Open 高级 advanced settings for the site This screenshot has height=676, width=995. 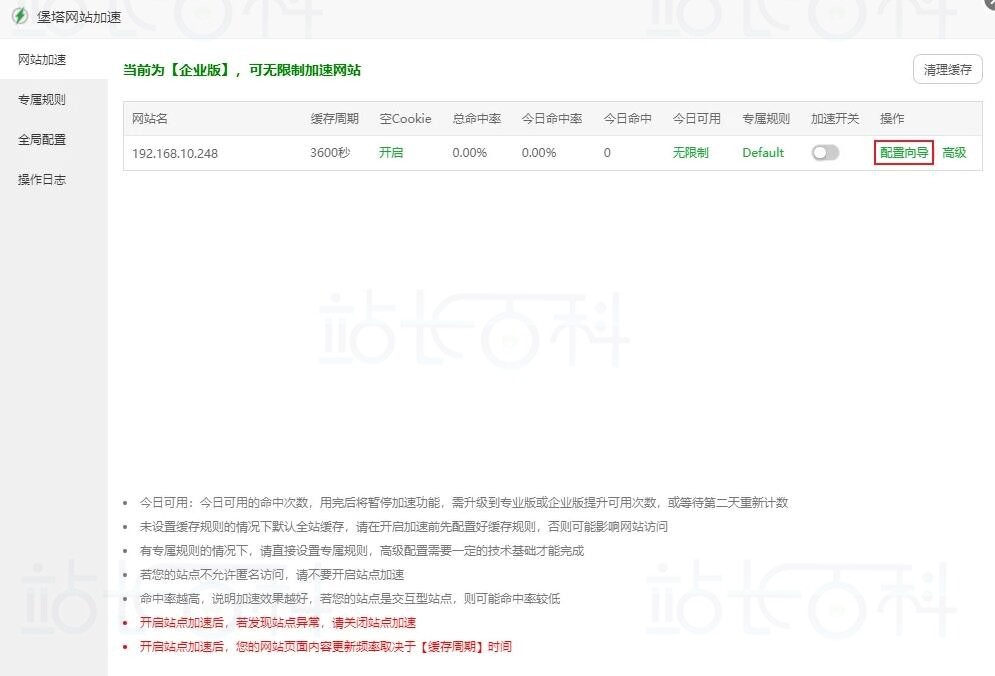(954, 152)
